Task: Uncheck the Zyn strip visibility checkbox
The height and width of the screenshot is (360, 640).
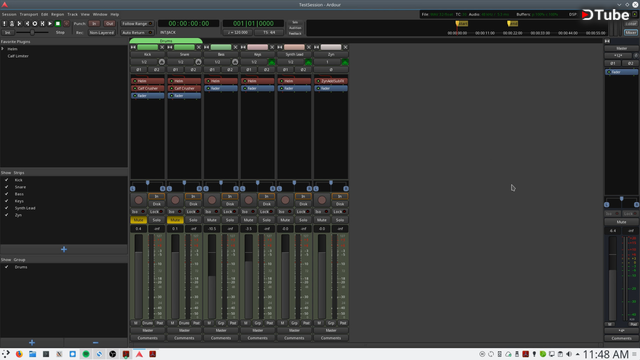Action: tap(7, 215)
